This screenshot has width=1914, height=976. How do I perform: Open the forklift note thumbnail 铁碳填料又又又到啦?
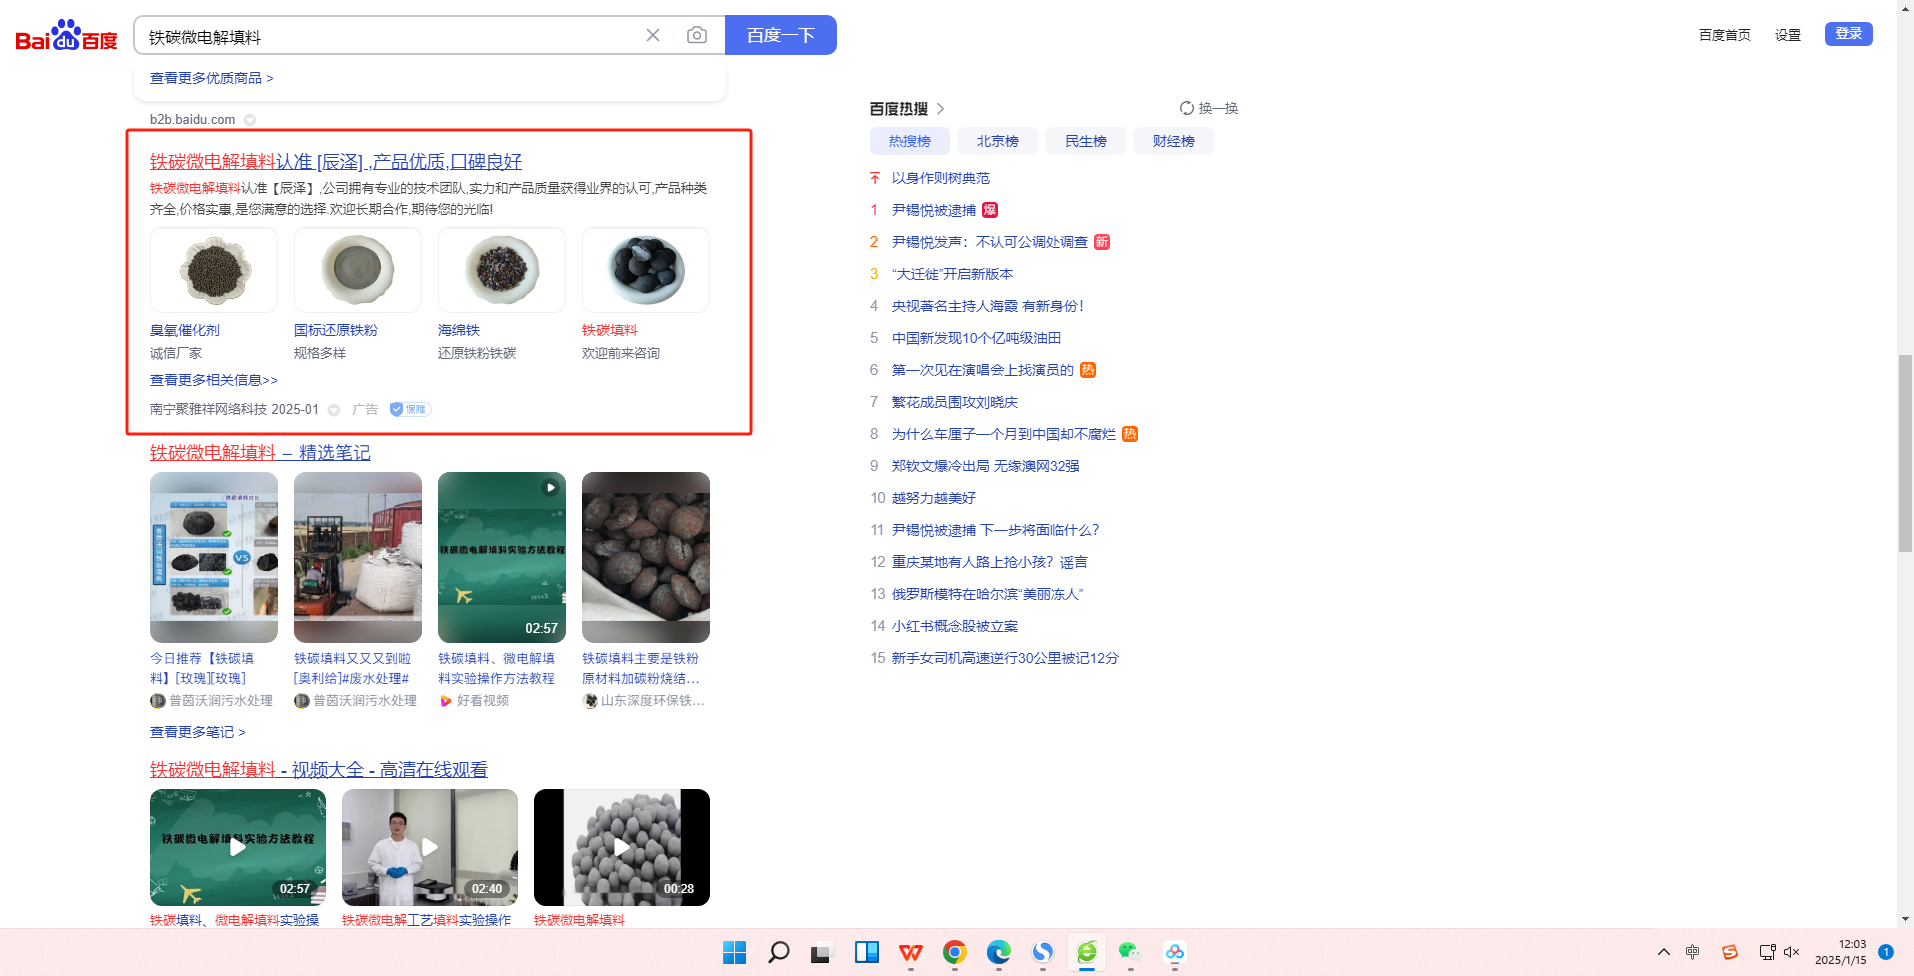pos(358,557)
